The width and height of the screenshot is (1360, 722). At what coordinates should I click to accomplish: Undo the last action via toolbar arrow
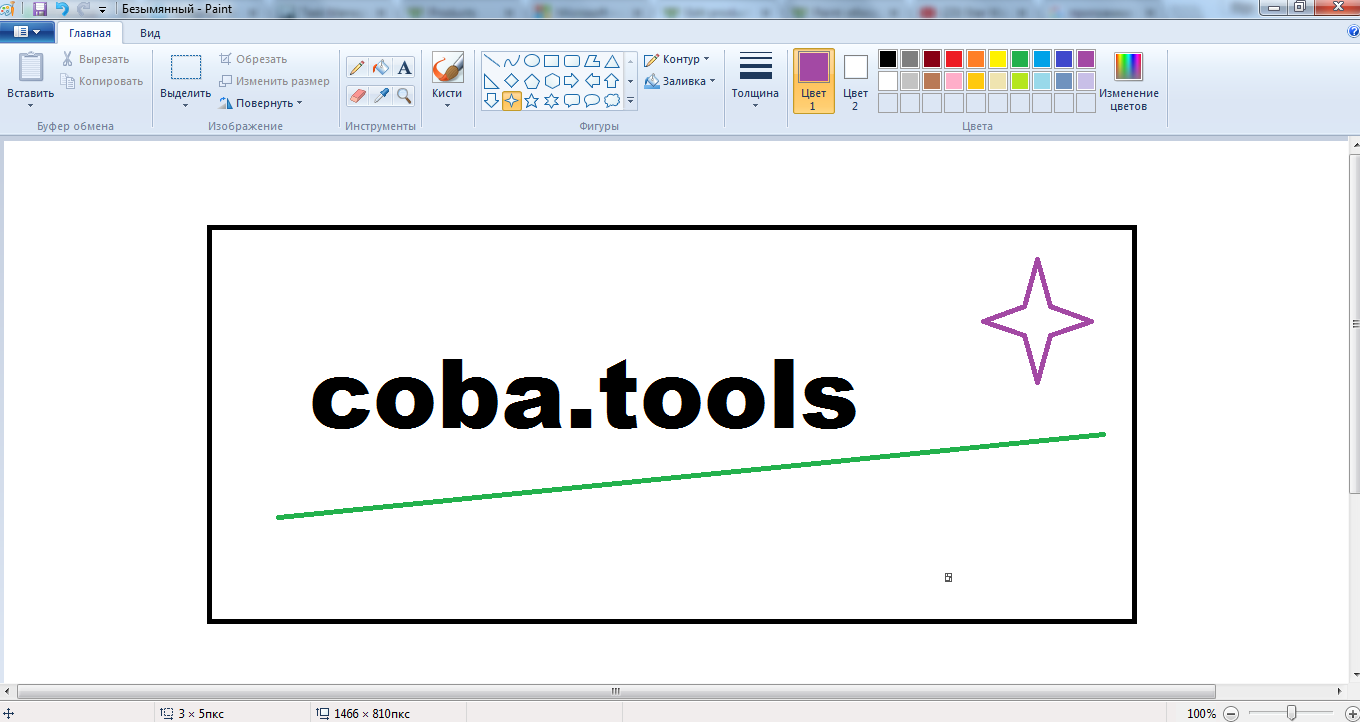[61, 8]
